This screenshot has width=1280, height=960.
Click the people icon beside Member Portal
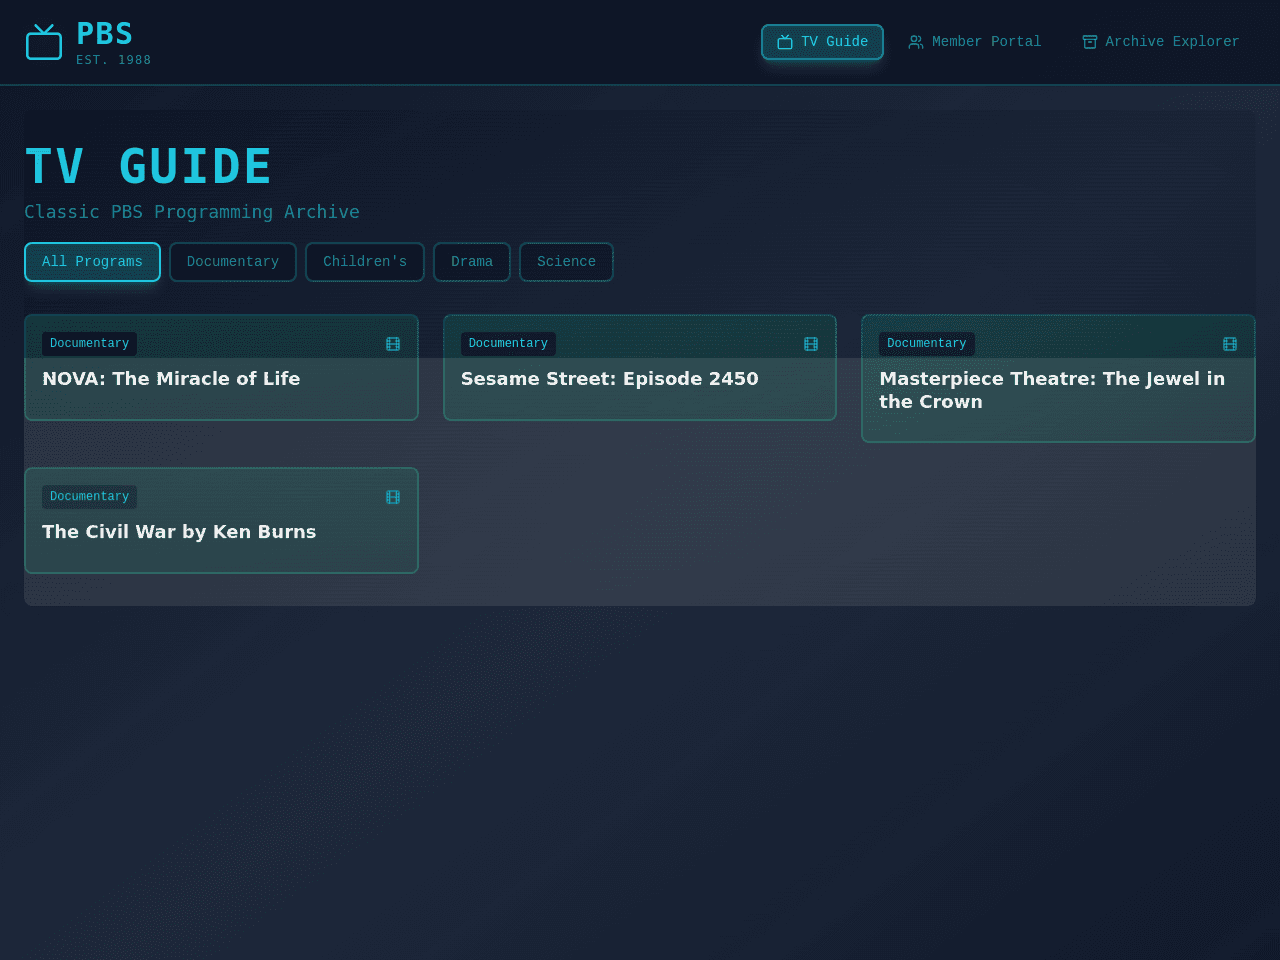[x=916, y=42]
